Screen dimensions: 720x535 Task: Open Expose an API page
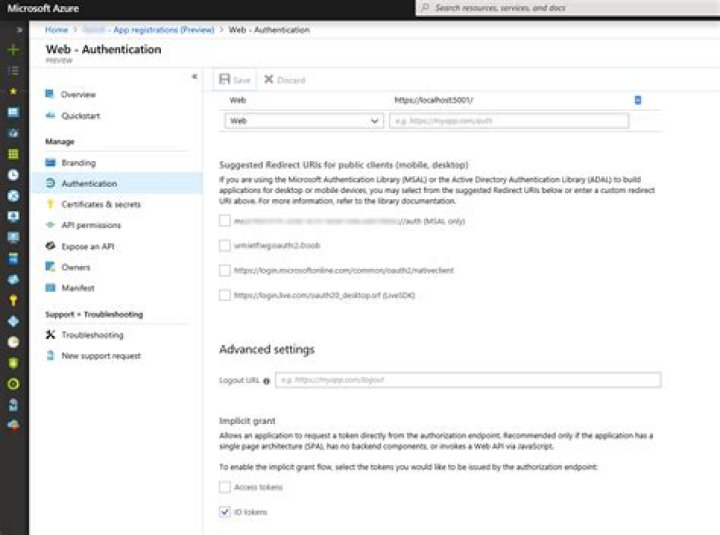click(88, 246)
